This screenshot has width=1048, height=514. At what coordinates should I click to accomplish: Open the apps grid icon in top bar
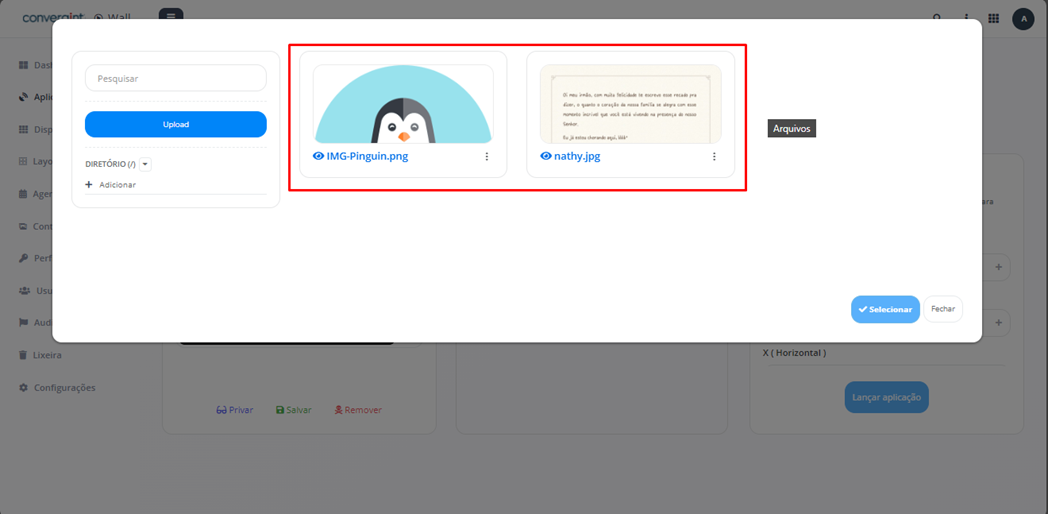point(993,18)
